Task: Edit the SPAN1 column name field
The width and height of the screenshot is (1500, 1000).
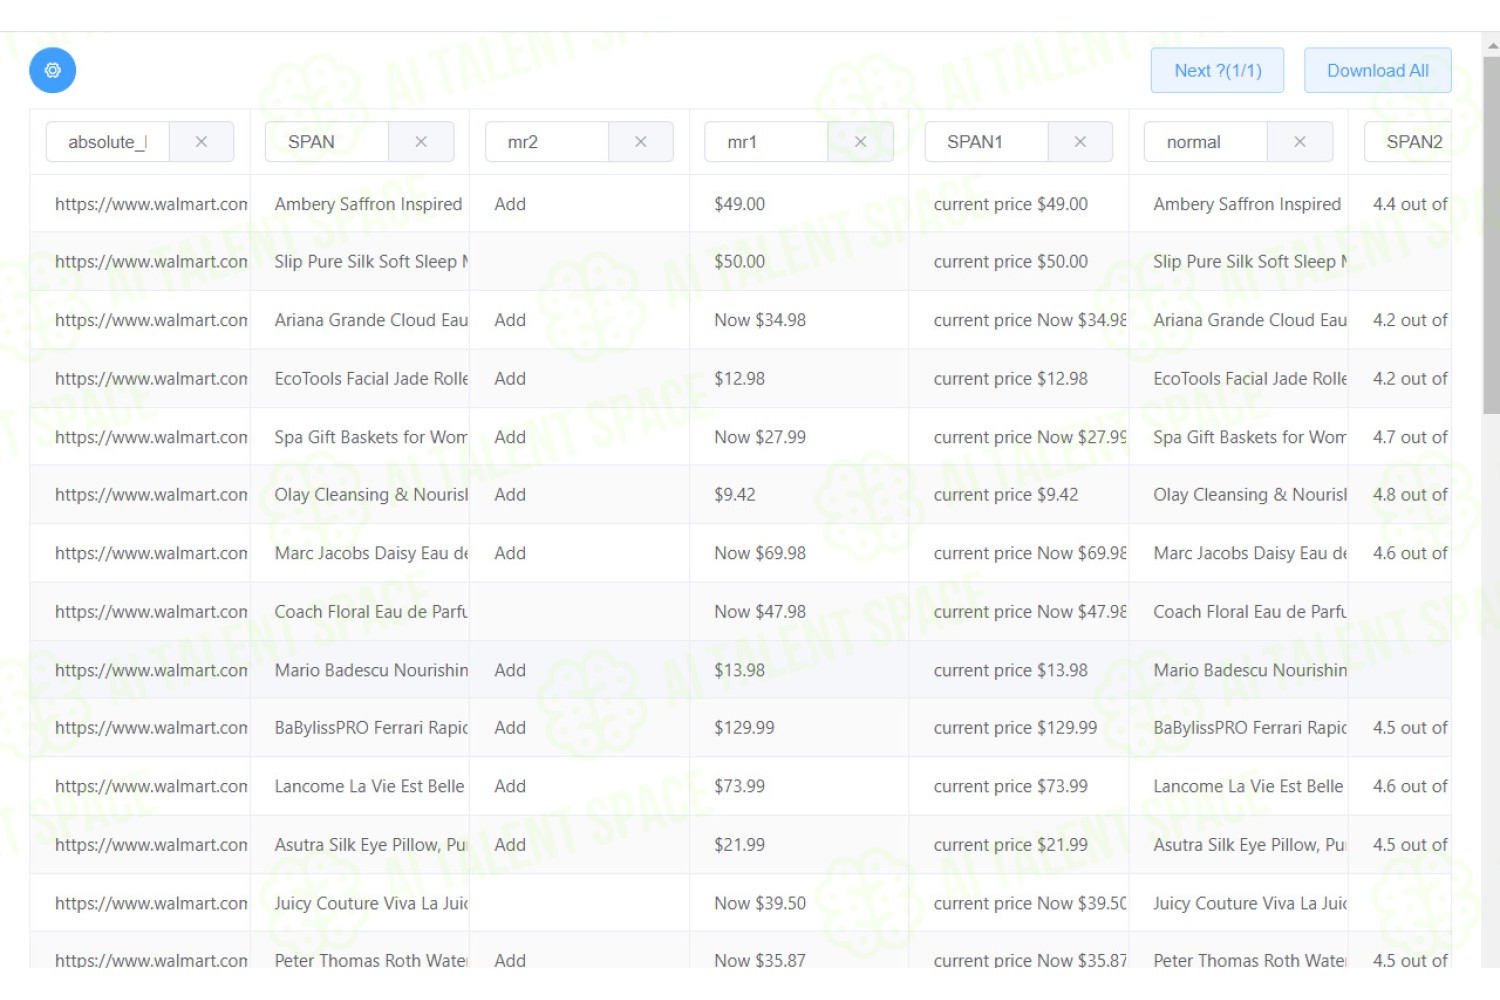Action: [986, 142]
